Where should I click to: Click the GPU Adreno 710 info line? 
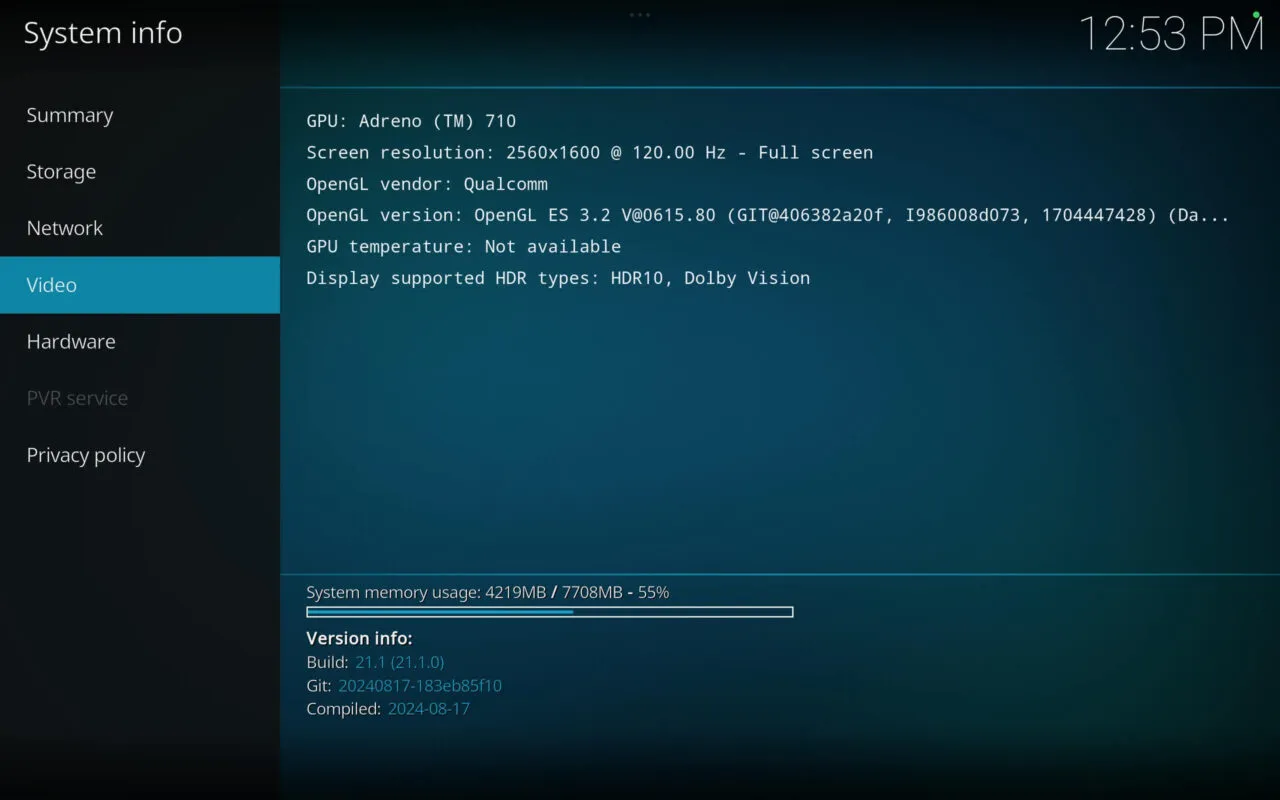pyautogui.click(x=411, y=121)
